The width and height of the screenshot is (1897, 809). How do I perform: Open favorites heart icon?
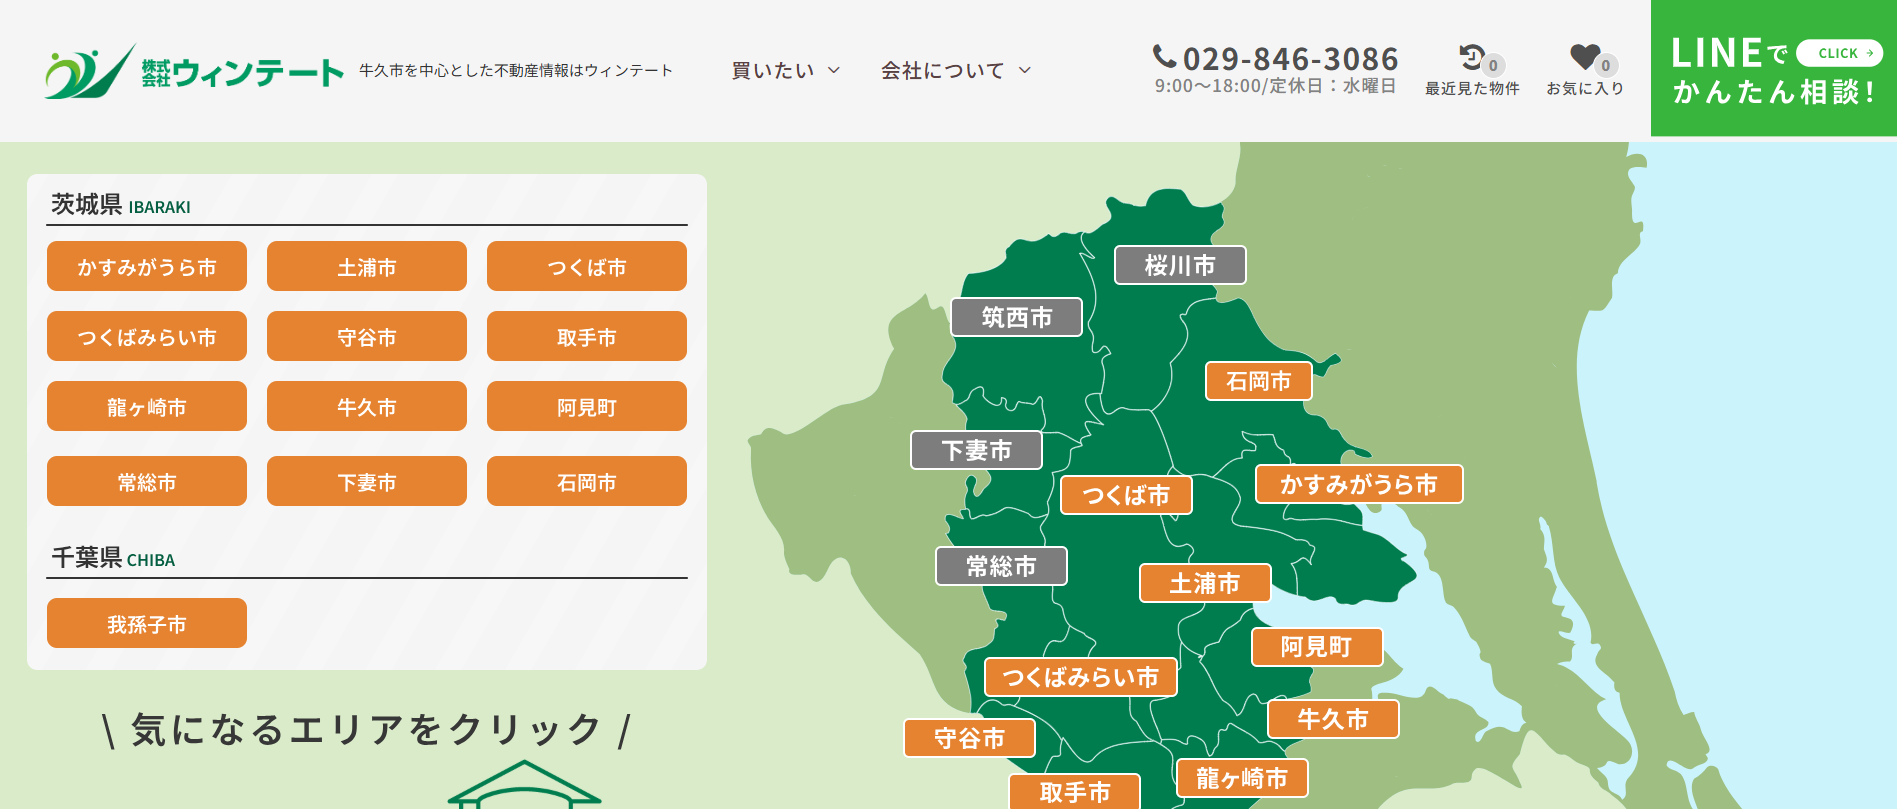1584,58
